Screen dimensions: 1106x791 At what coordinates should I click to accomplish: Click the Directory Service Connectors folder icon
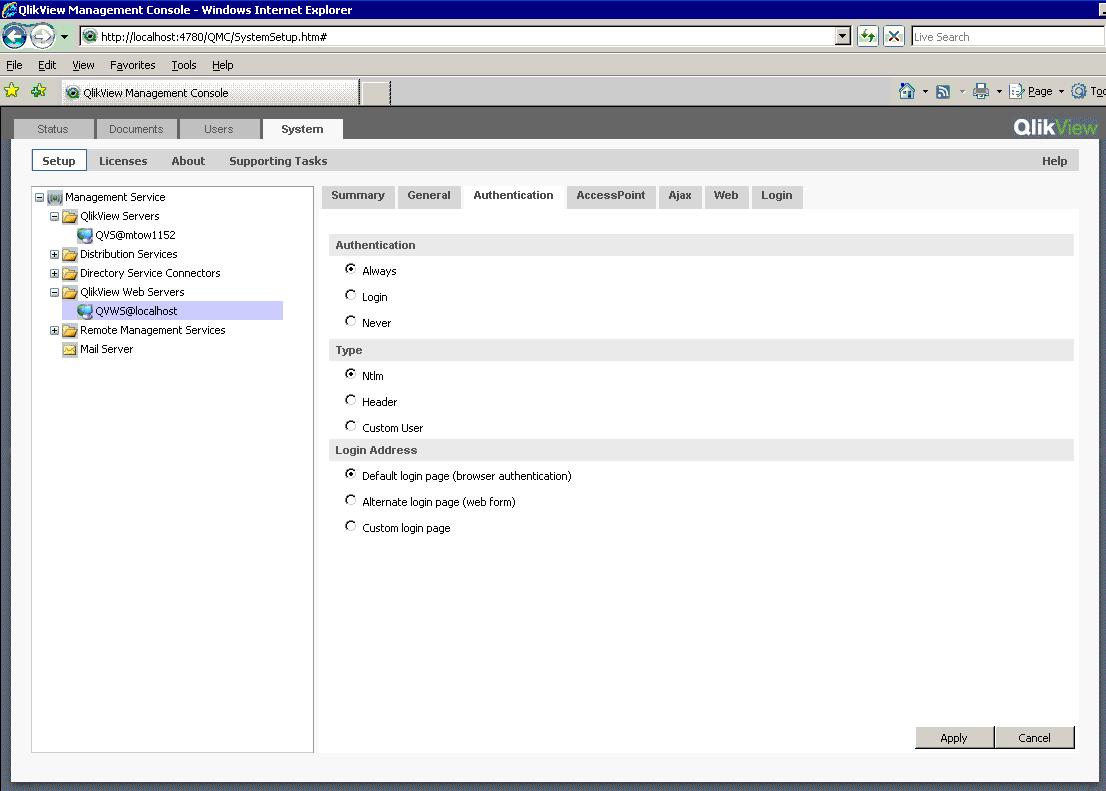[70, 274]
